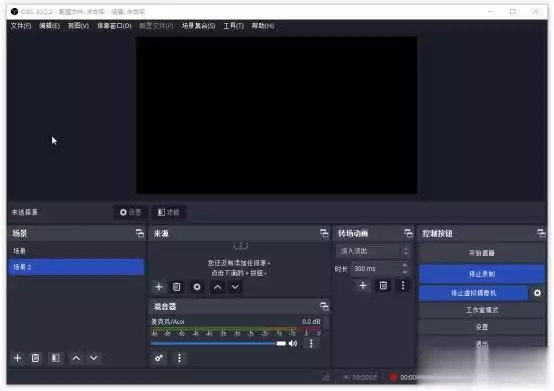This screenshot has height=391, width=554.
Task: Toggle 工作室模式 studio mode button
Action: point(482,310)
